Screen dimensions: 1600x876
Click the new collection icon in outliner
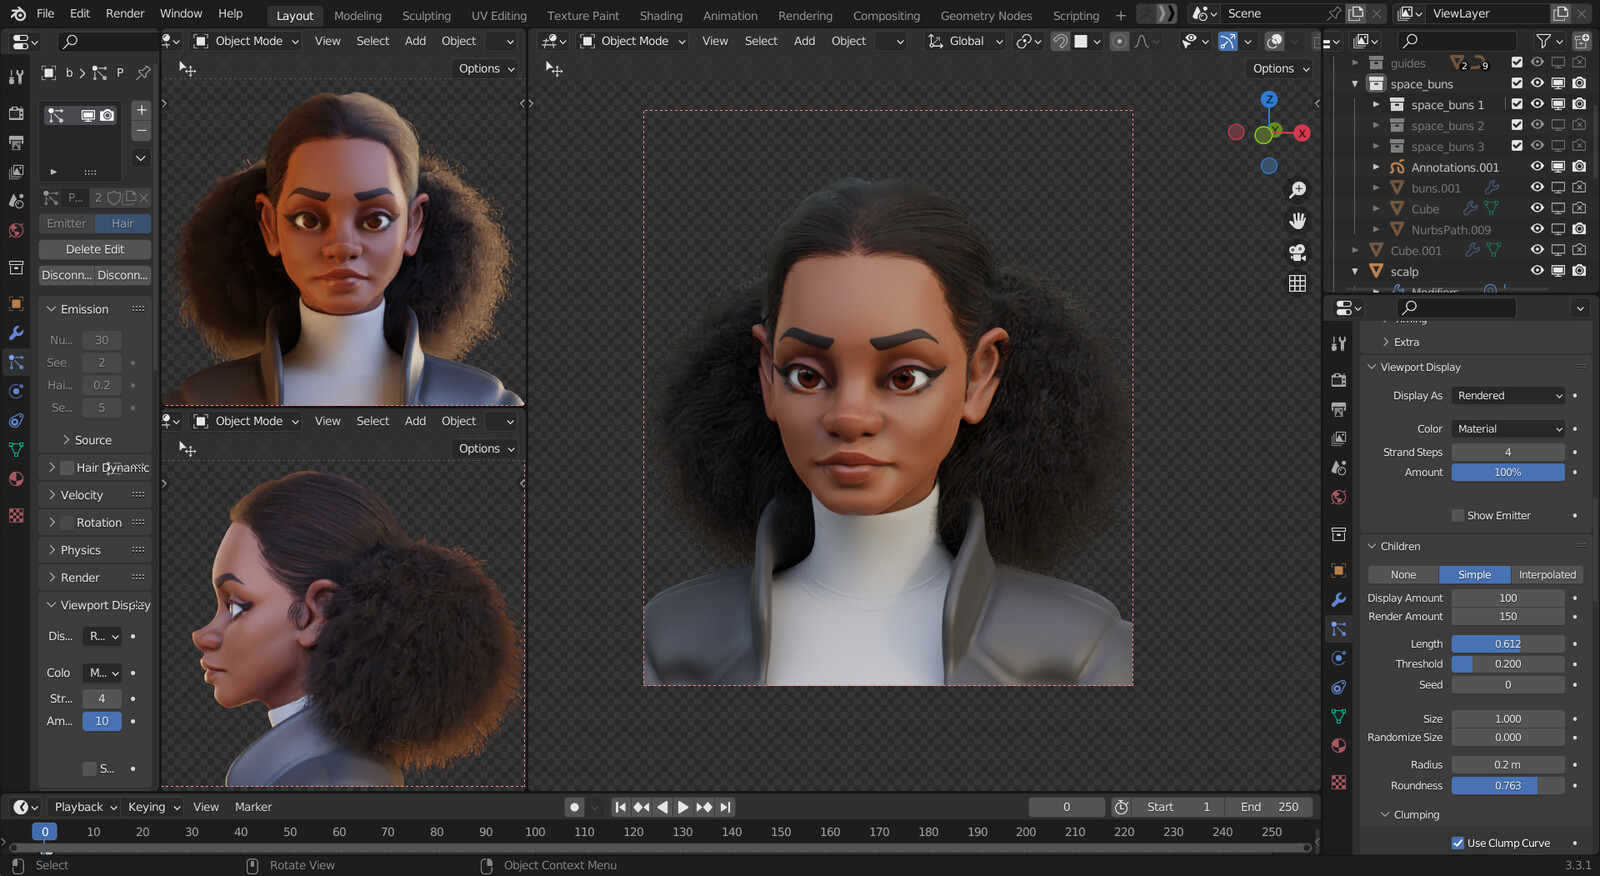(1582, 41)
